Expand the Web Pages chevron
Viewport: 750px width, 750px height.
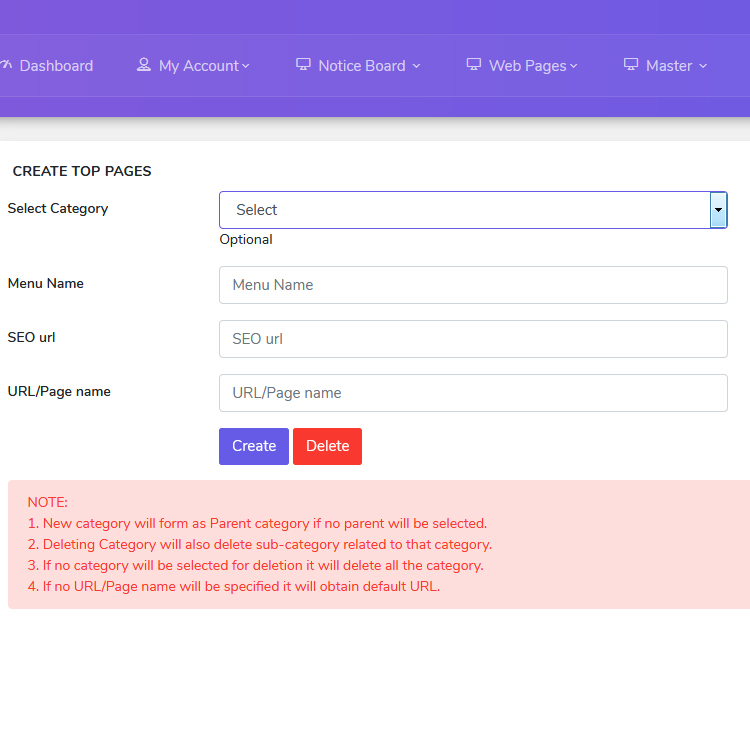(x=574, y=66)
